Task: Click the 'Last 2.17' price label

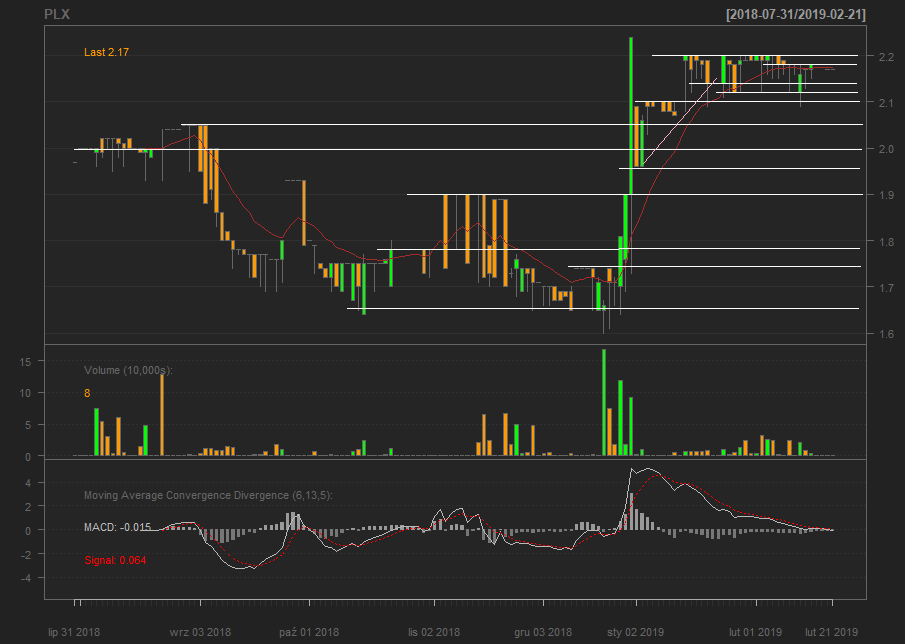Action: 106,52
